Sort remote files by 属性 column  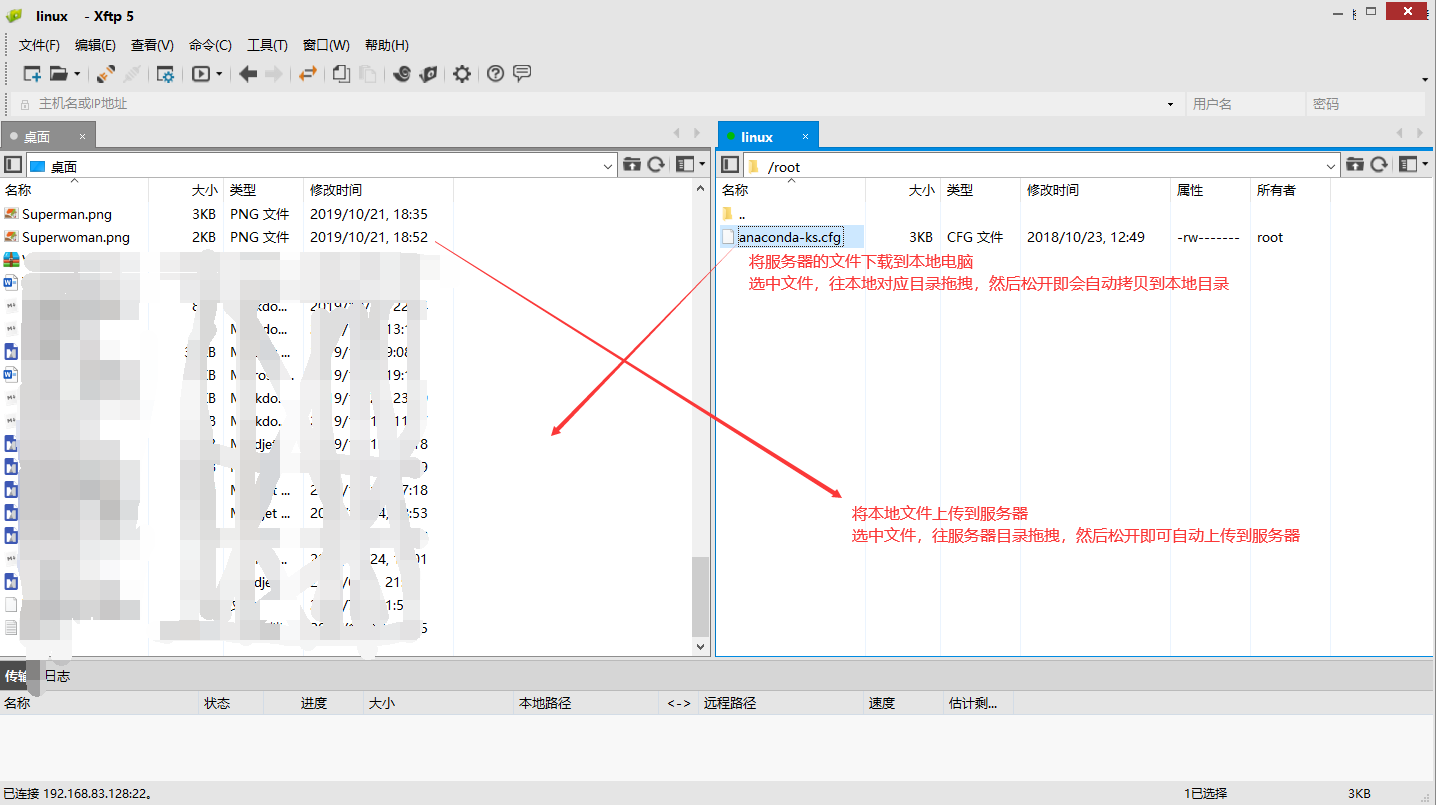pyautogui.click(x=1211, y=190)
